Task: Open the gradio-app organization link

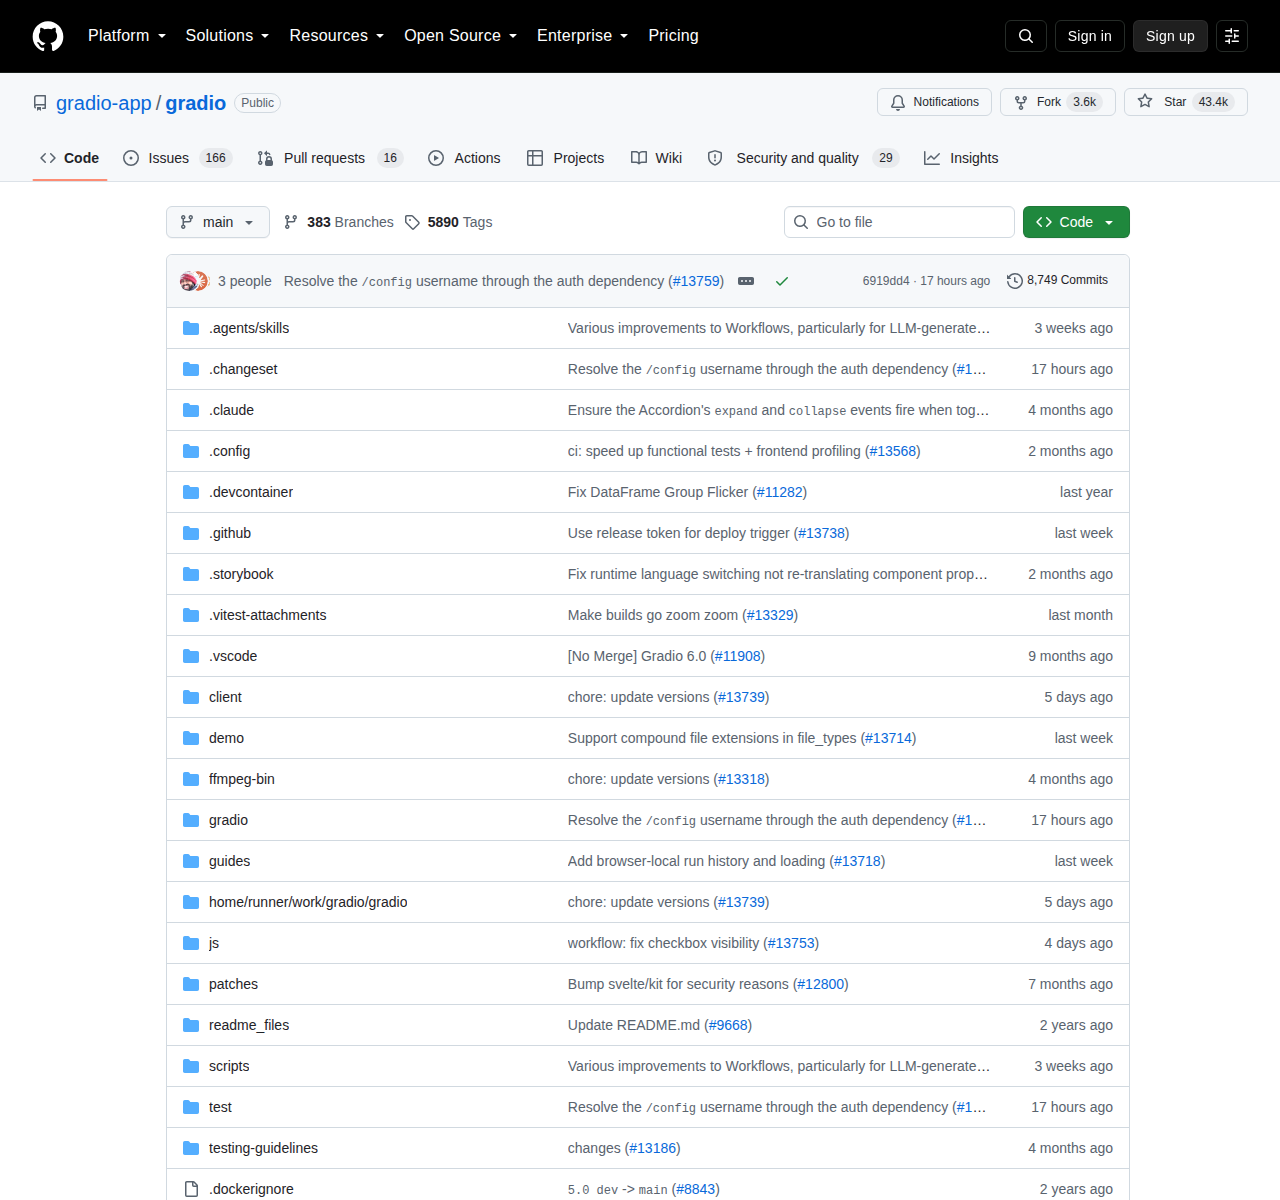Action: click(104, 103)
